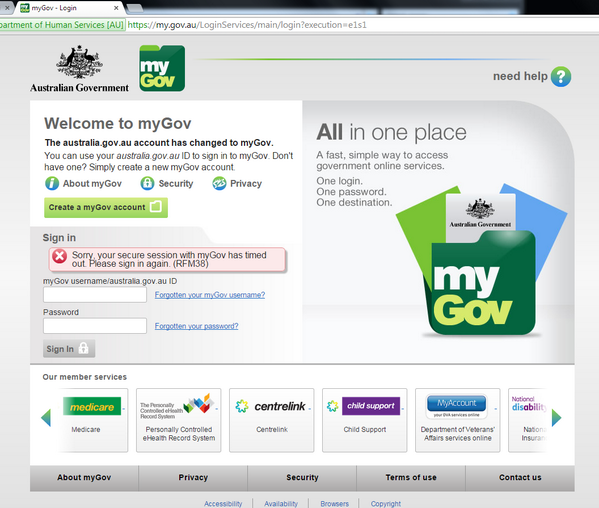599x508 pixels.
Task: Click the myGov favicon in browser tab
Action: (x=24, y=8)
